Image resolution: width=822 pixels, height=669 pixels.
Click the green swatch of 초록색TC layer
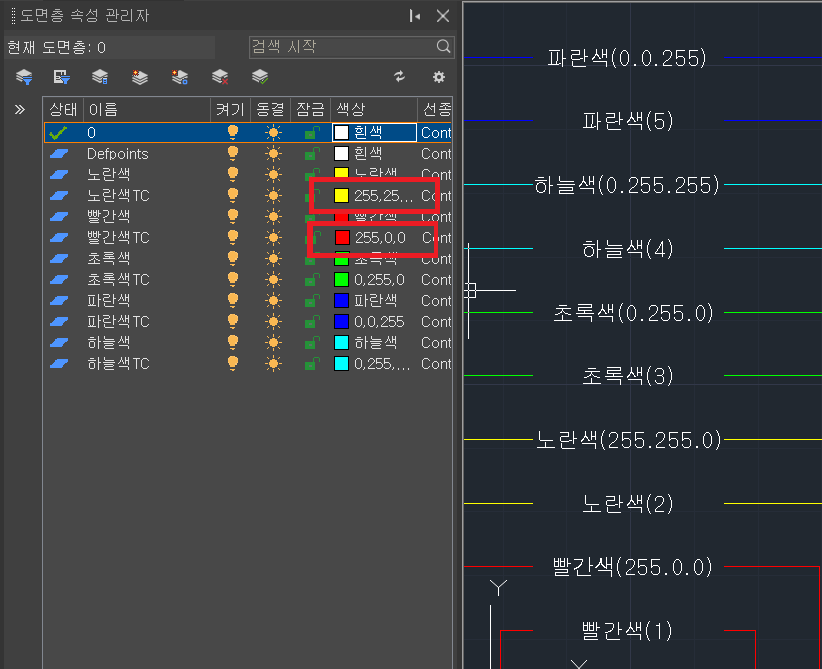click(341, 279)
